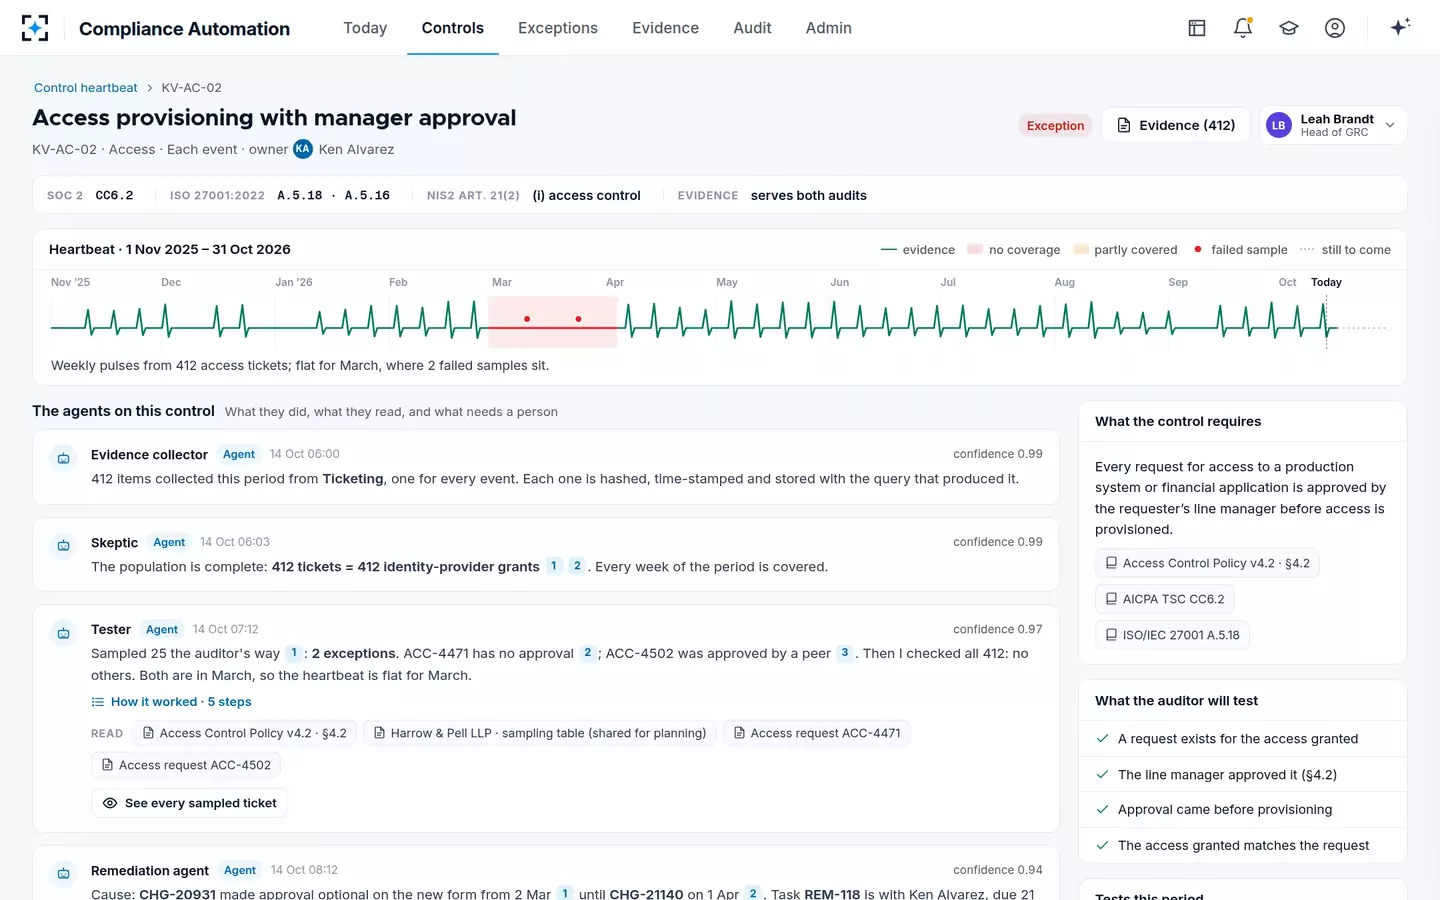Click the Remediation agent robot icon

coord(63,874)
